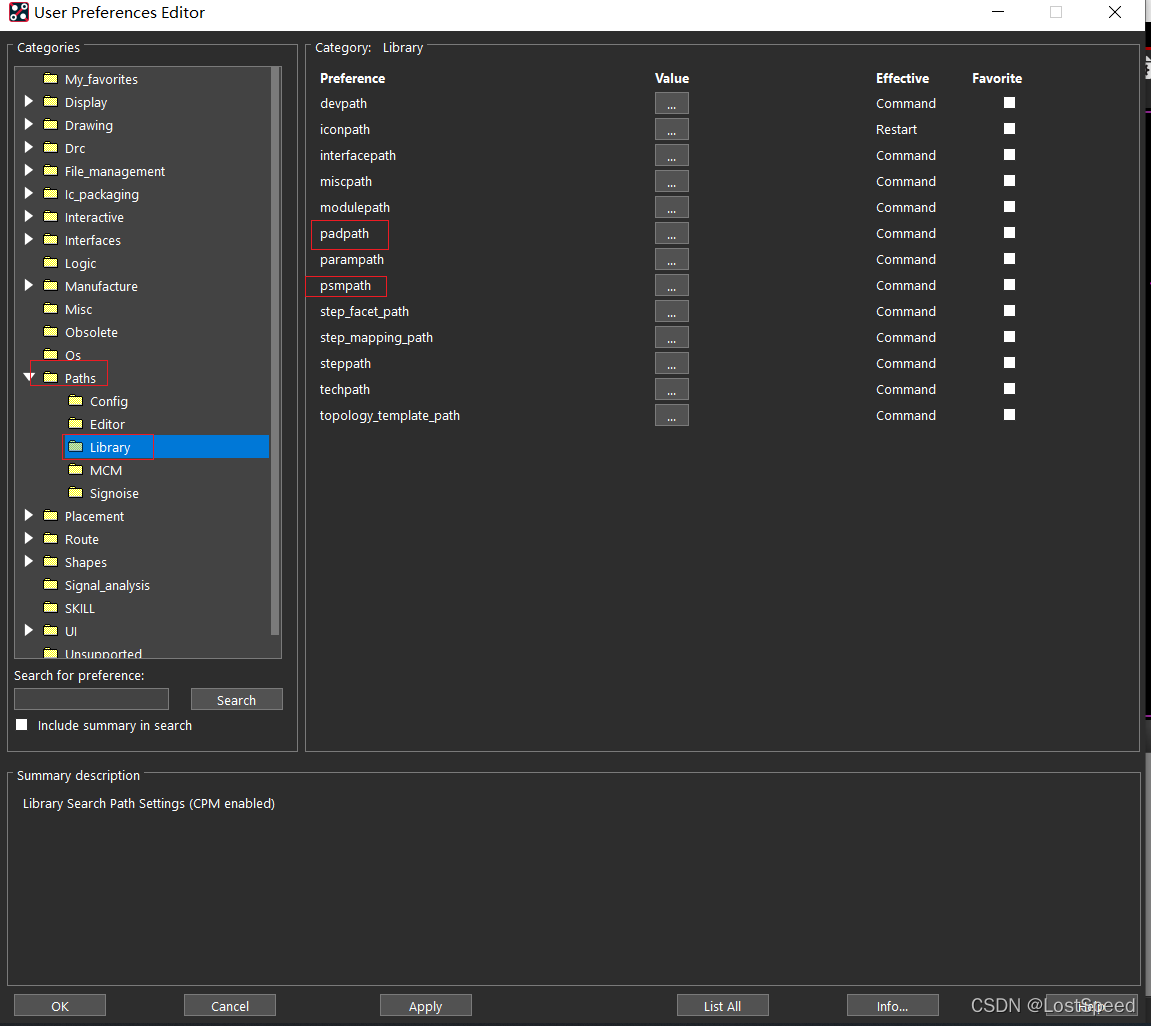Click the My_favorites folder icon

(50, 79)
